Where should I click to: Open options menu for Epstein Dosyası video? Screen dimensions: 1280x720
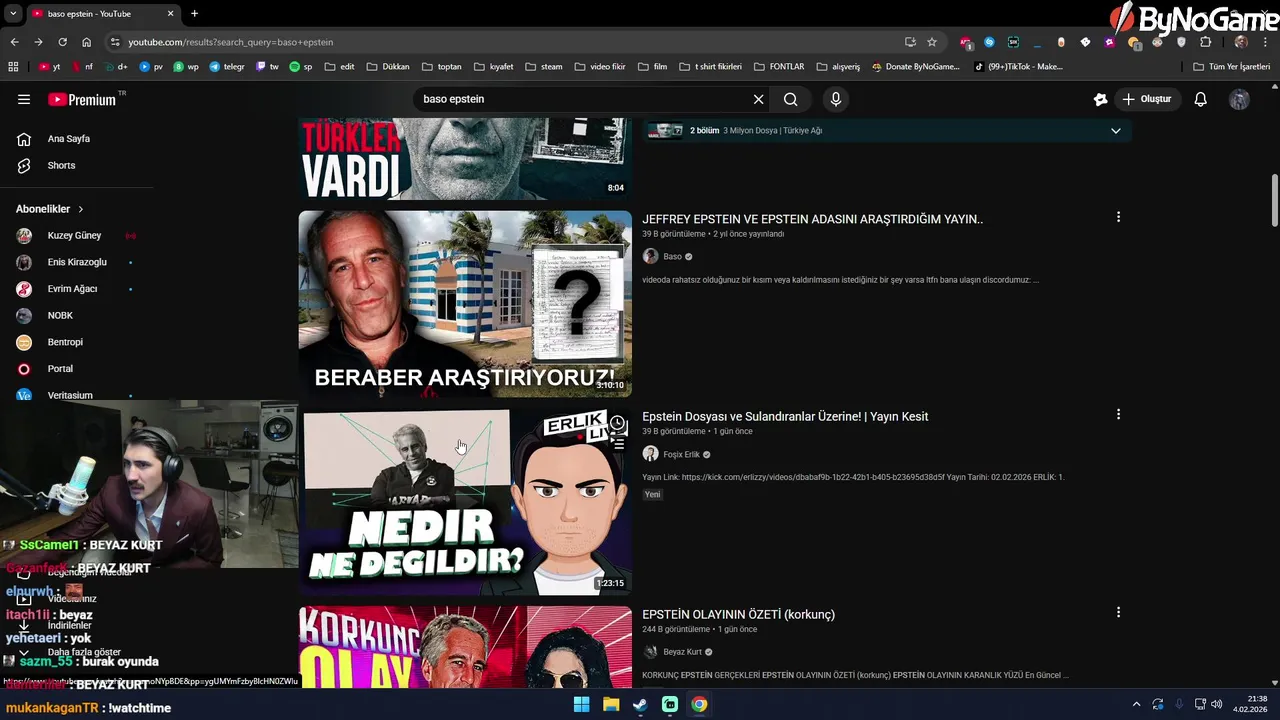tap(1118, 414)
